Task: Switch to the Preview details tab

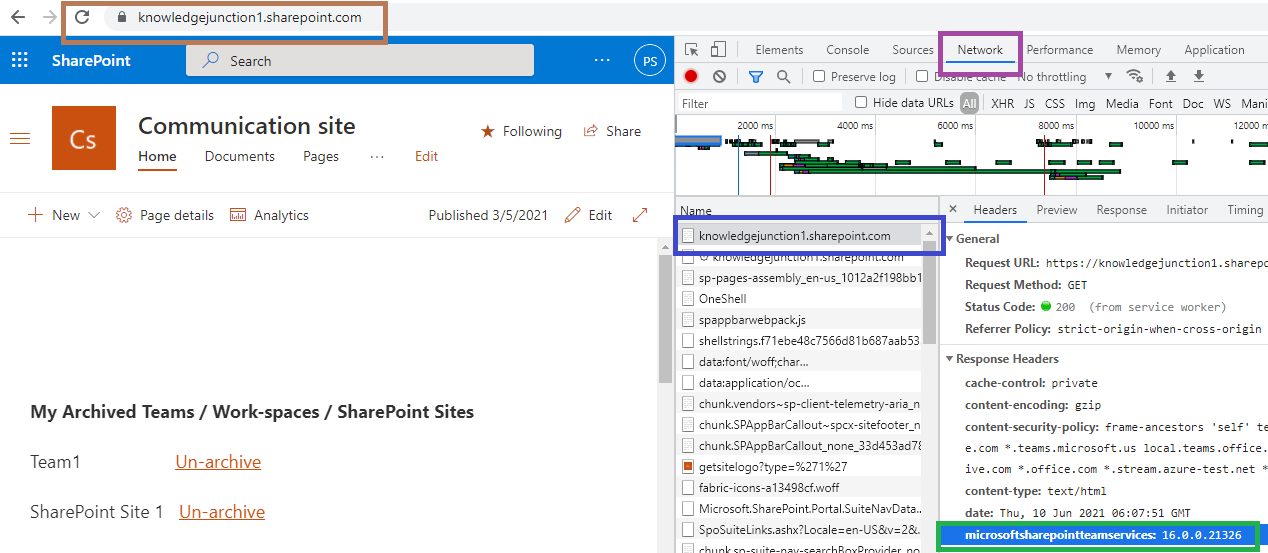Action: [1057, 210]
